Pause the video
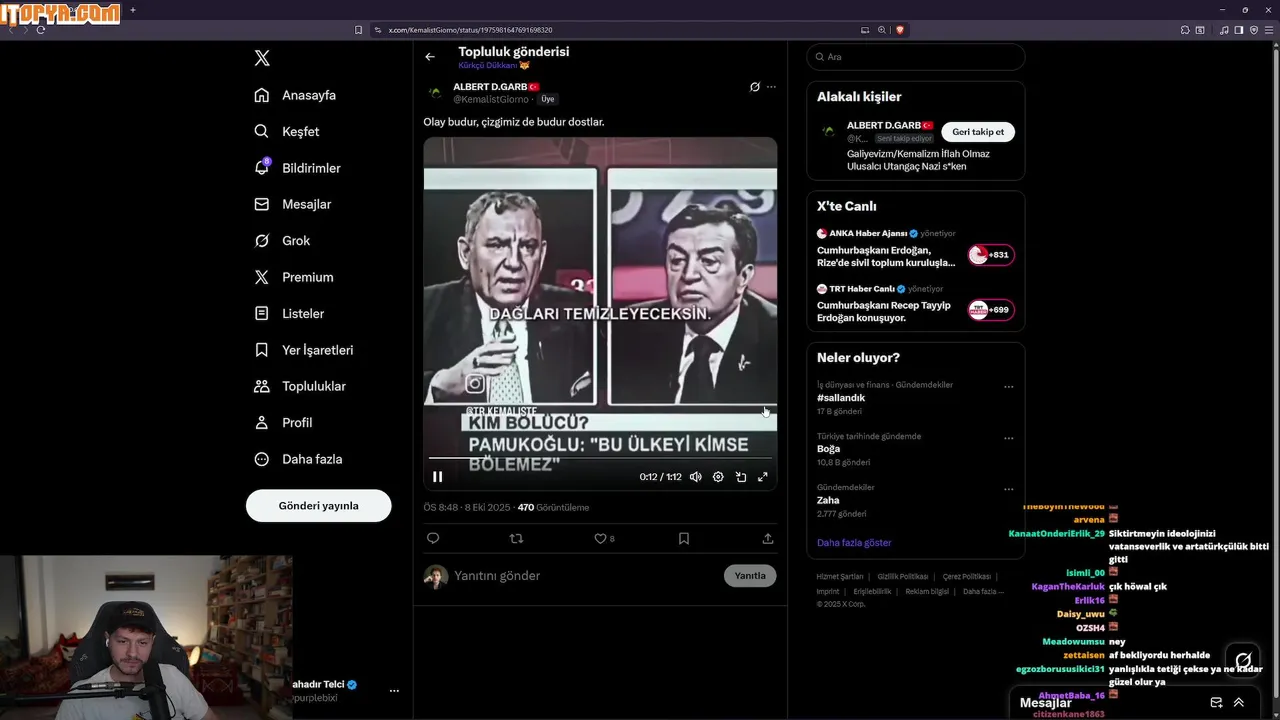1280x720 pixels. pos(437,477)
